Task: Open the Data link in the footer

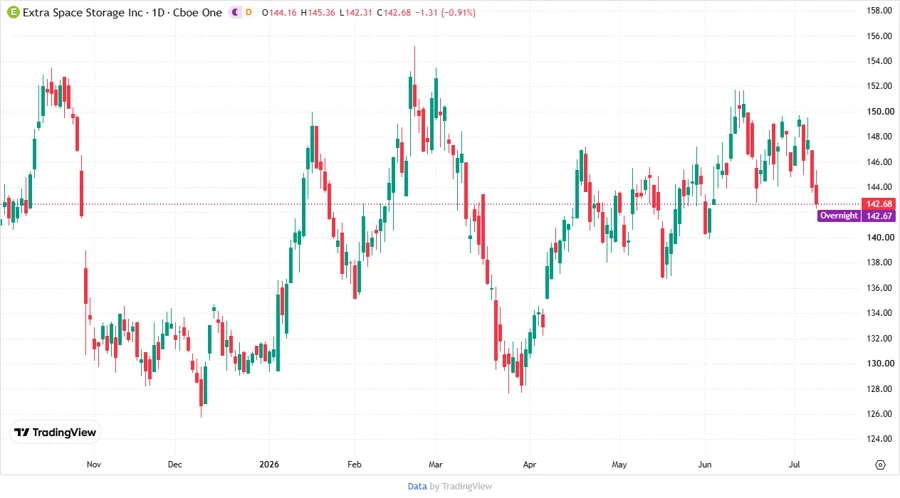Action: (x=417, y=486)
